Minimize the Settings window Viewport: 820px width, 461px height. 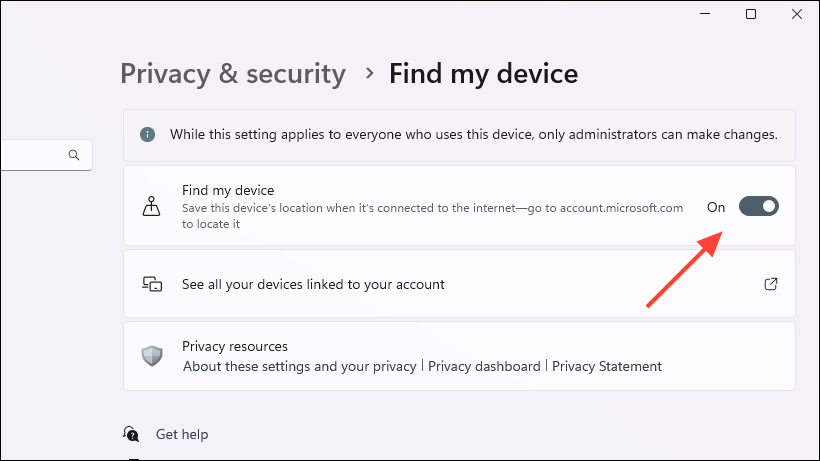[x=705, y=14]
